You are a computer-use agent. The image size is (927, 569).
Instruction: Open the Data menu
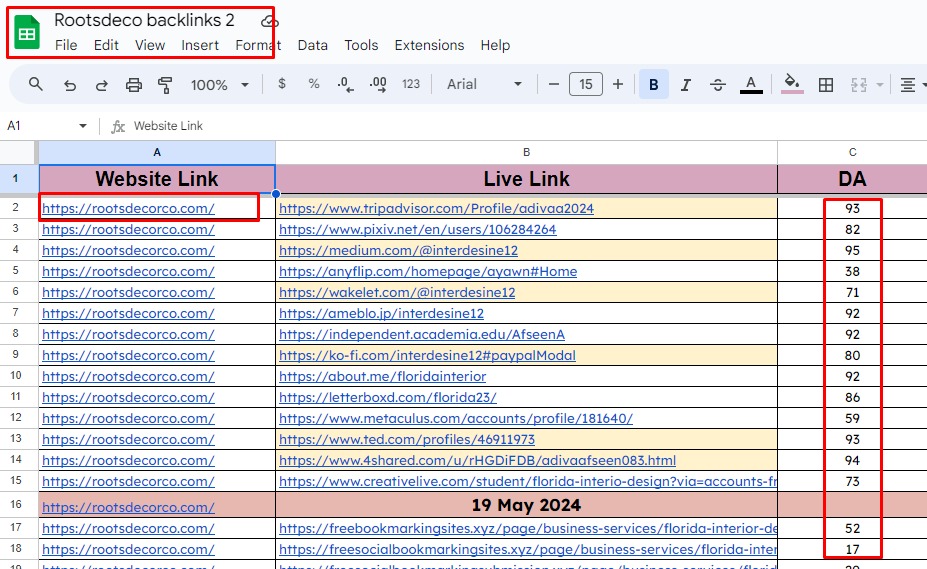point(312,45)
